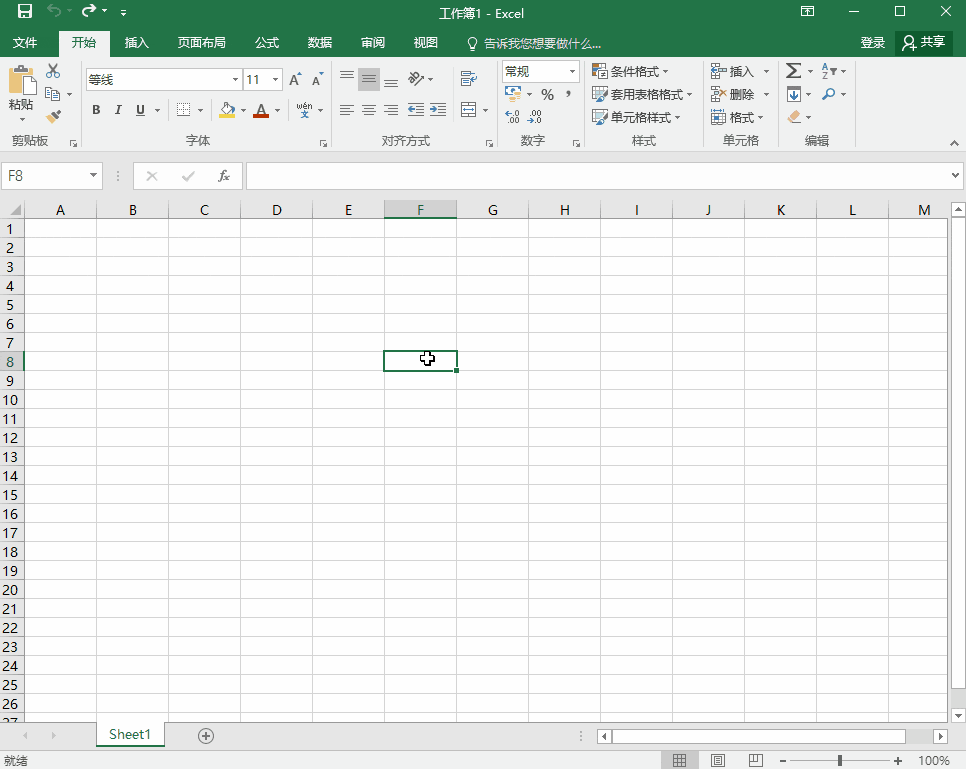Expand the Name Box F8 dropdown
This screenshot has height=769, width=966.
click(93, 176)
